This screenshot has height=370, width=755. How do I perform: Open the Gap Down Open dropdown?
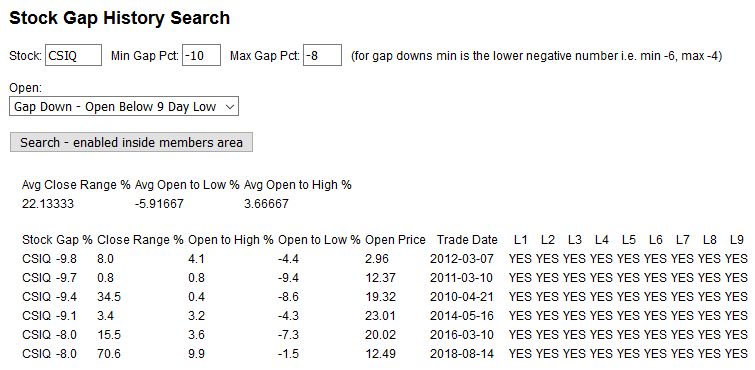point(124,106)
